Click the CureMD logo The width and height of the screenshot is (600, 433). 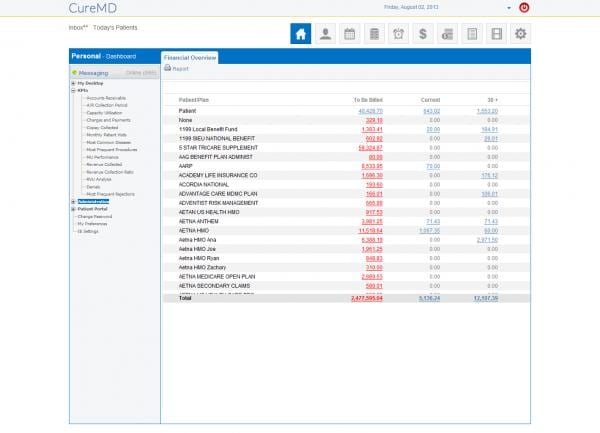tap(93, 8)
